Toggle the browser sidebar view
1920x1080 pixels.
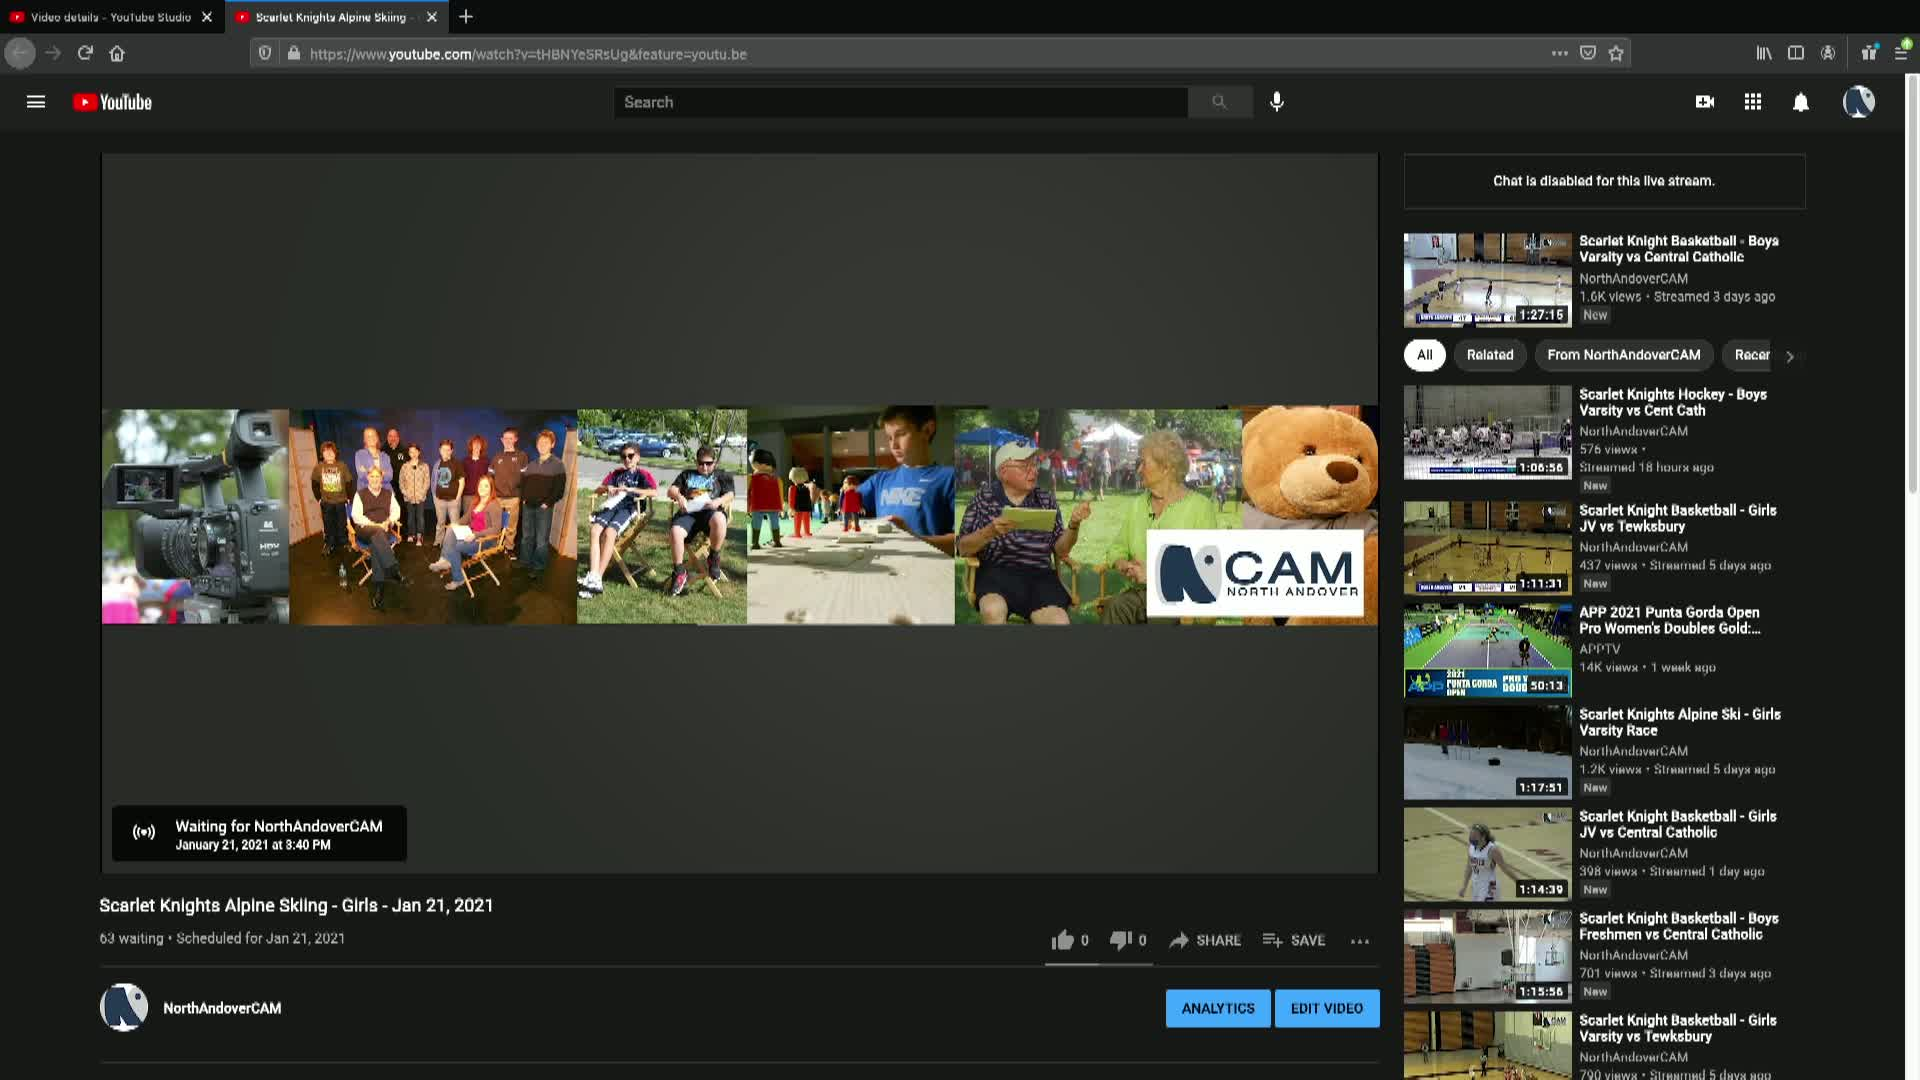pyautogui.click(x=1796, y=53)
